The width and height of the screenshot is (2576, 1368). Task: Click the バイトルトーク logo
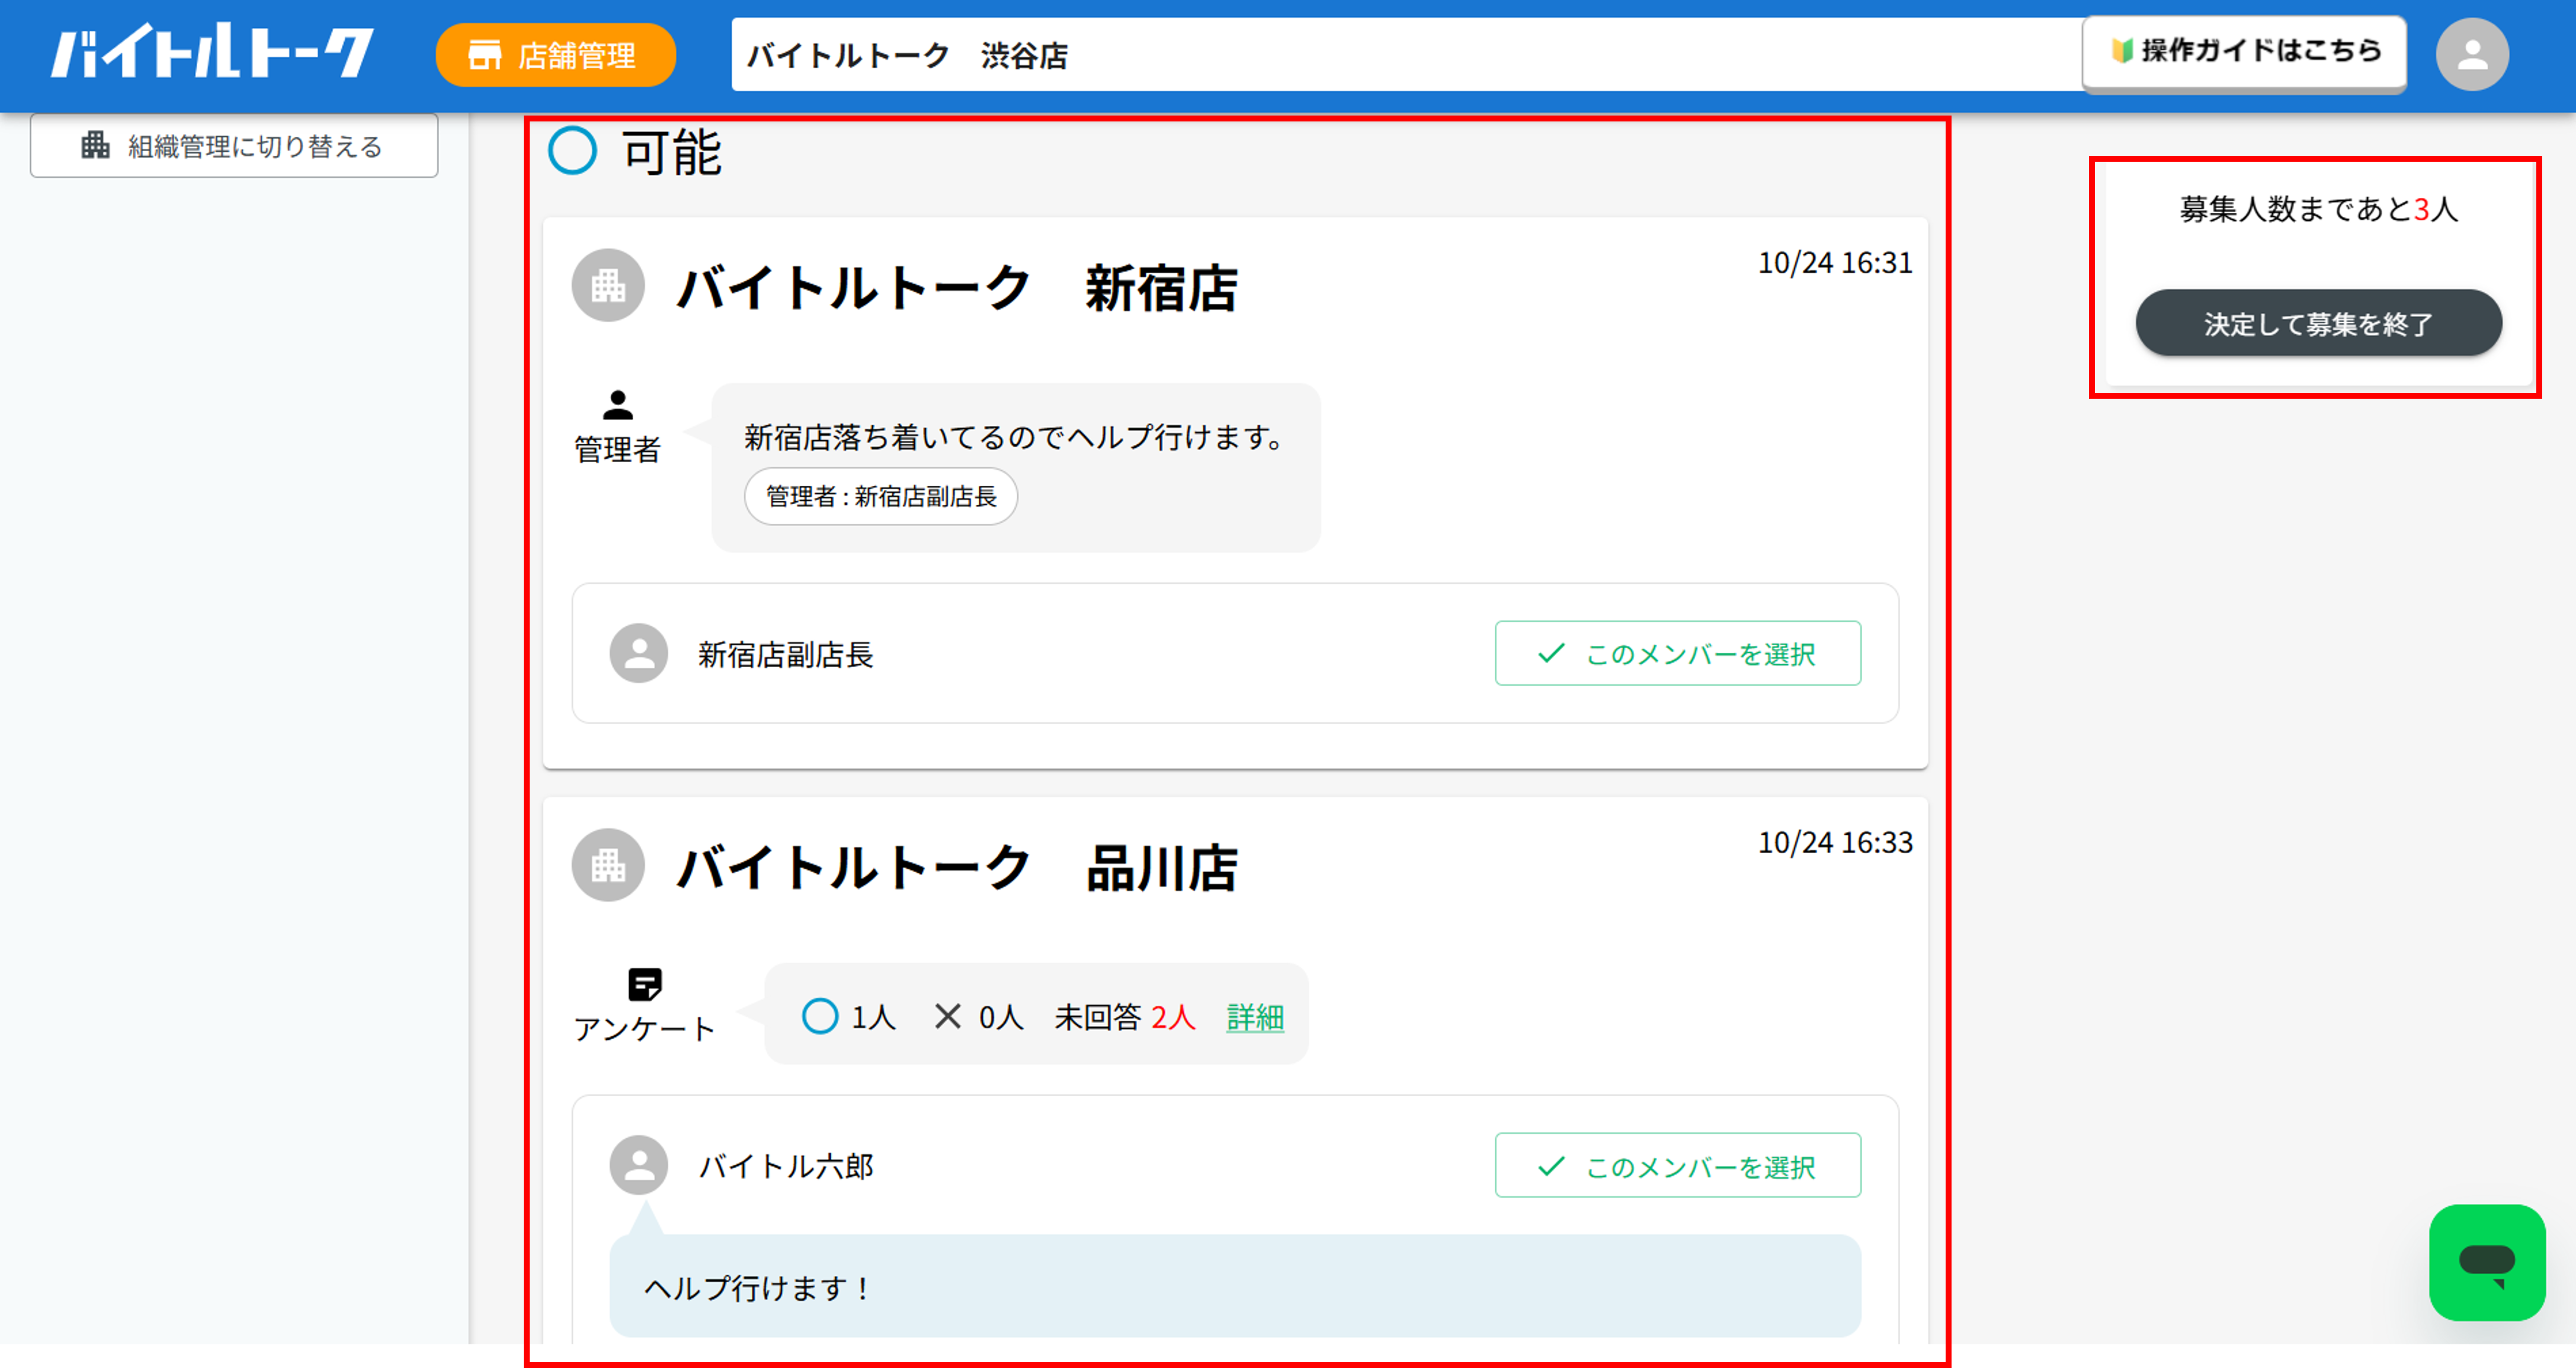(212, 52)
